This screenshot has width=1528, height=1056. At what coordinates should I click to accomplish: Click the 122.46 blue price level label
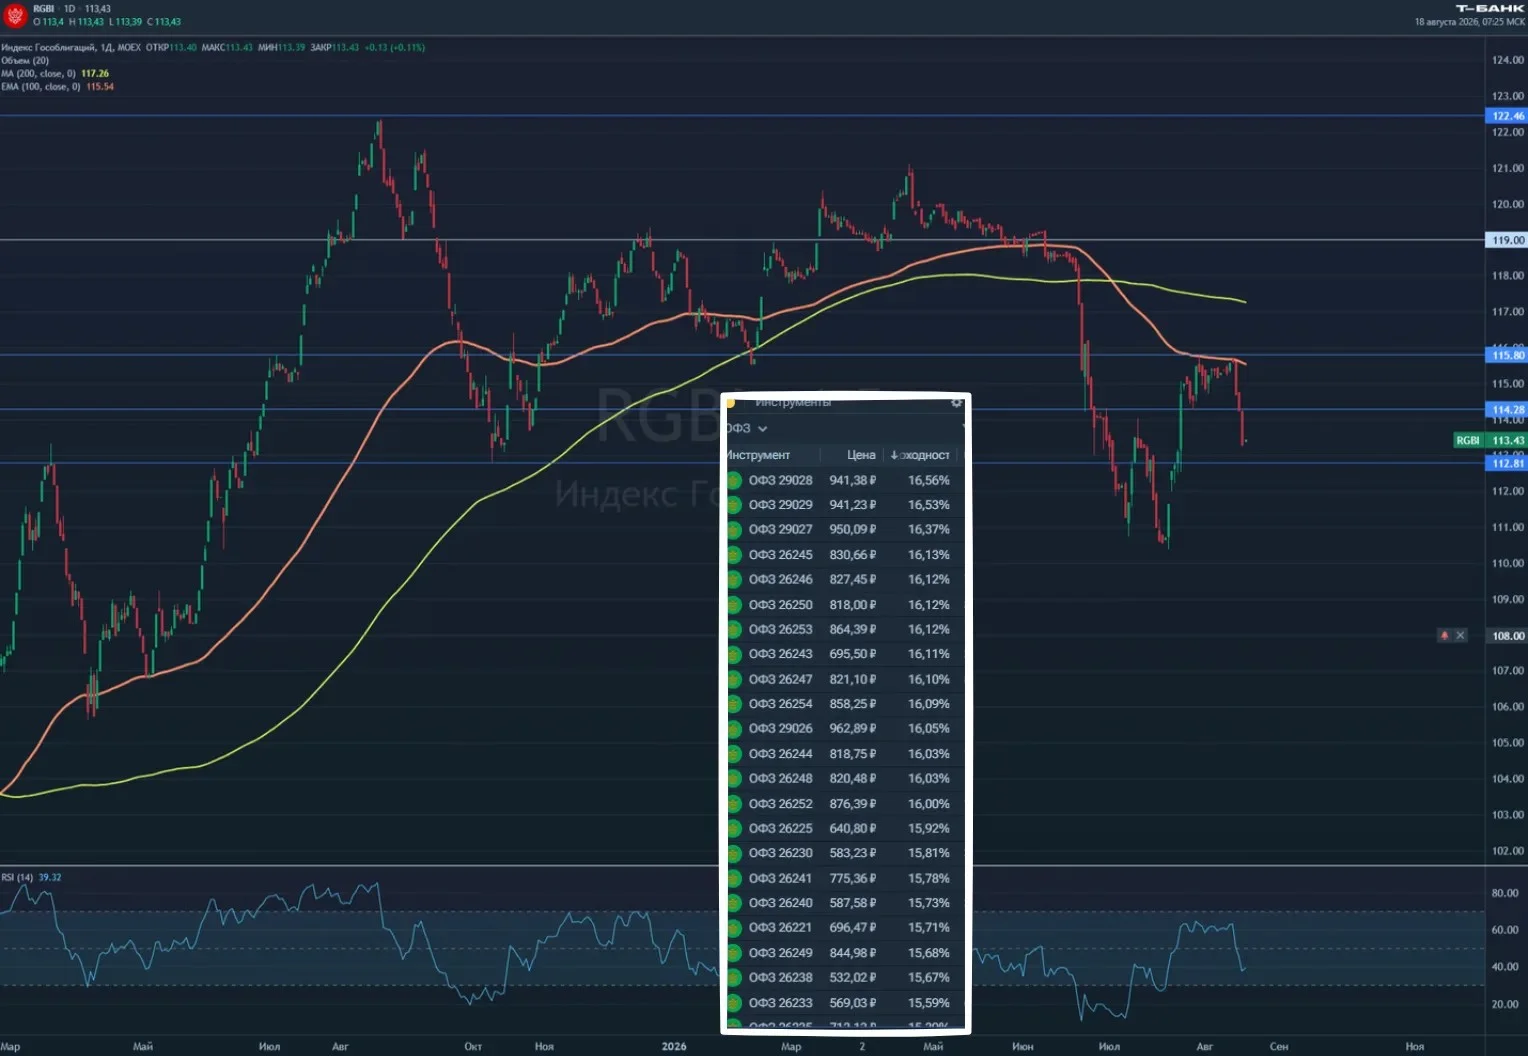click(1507, 116)
